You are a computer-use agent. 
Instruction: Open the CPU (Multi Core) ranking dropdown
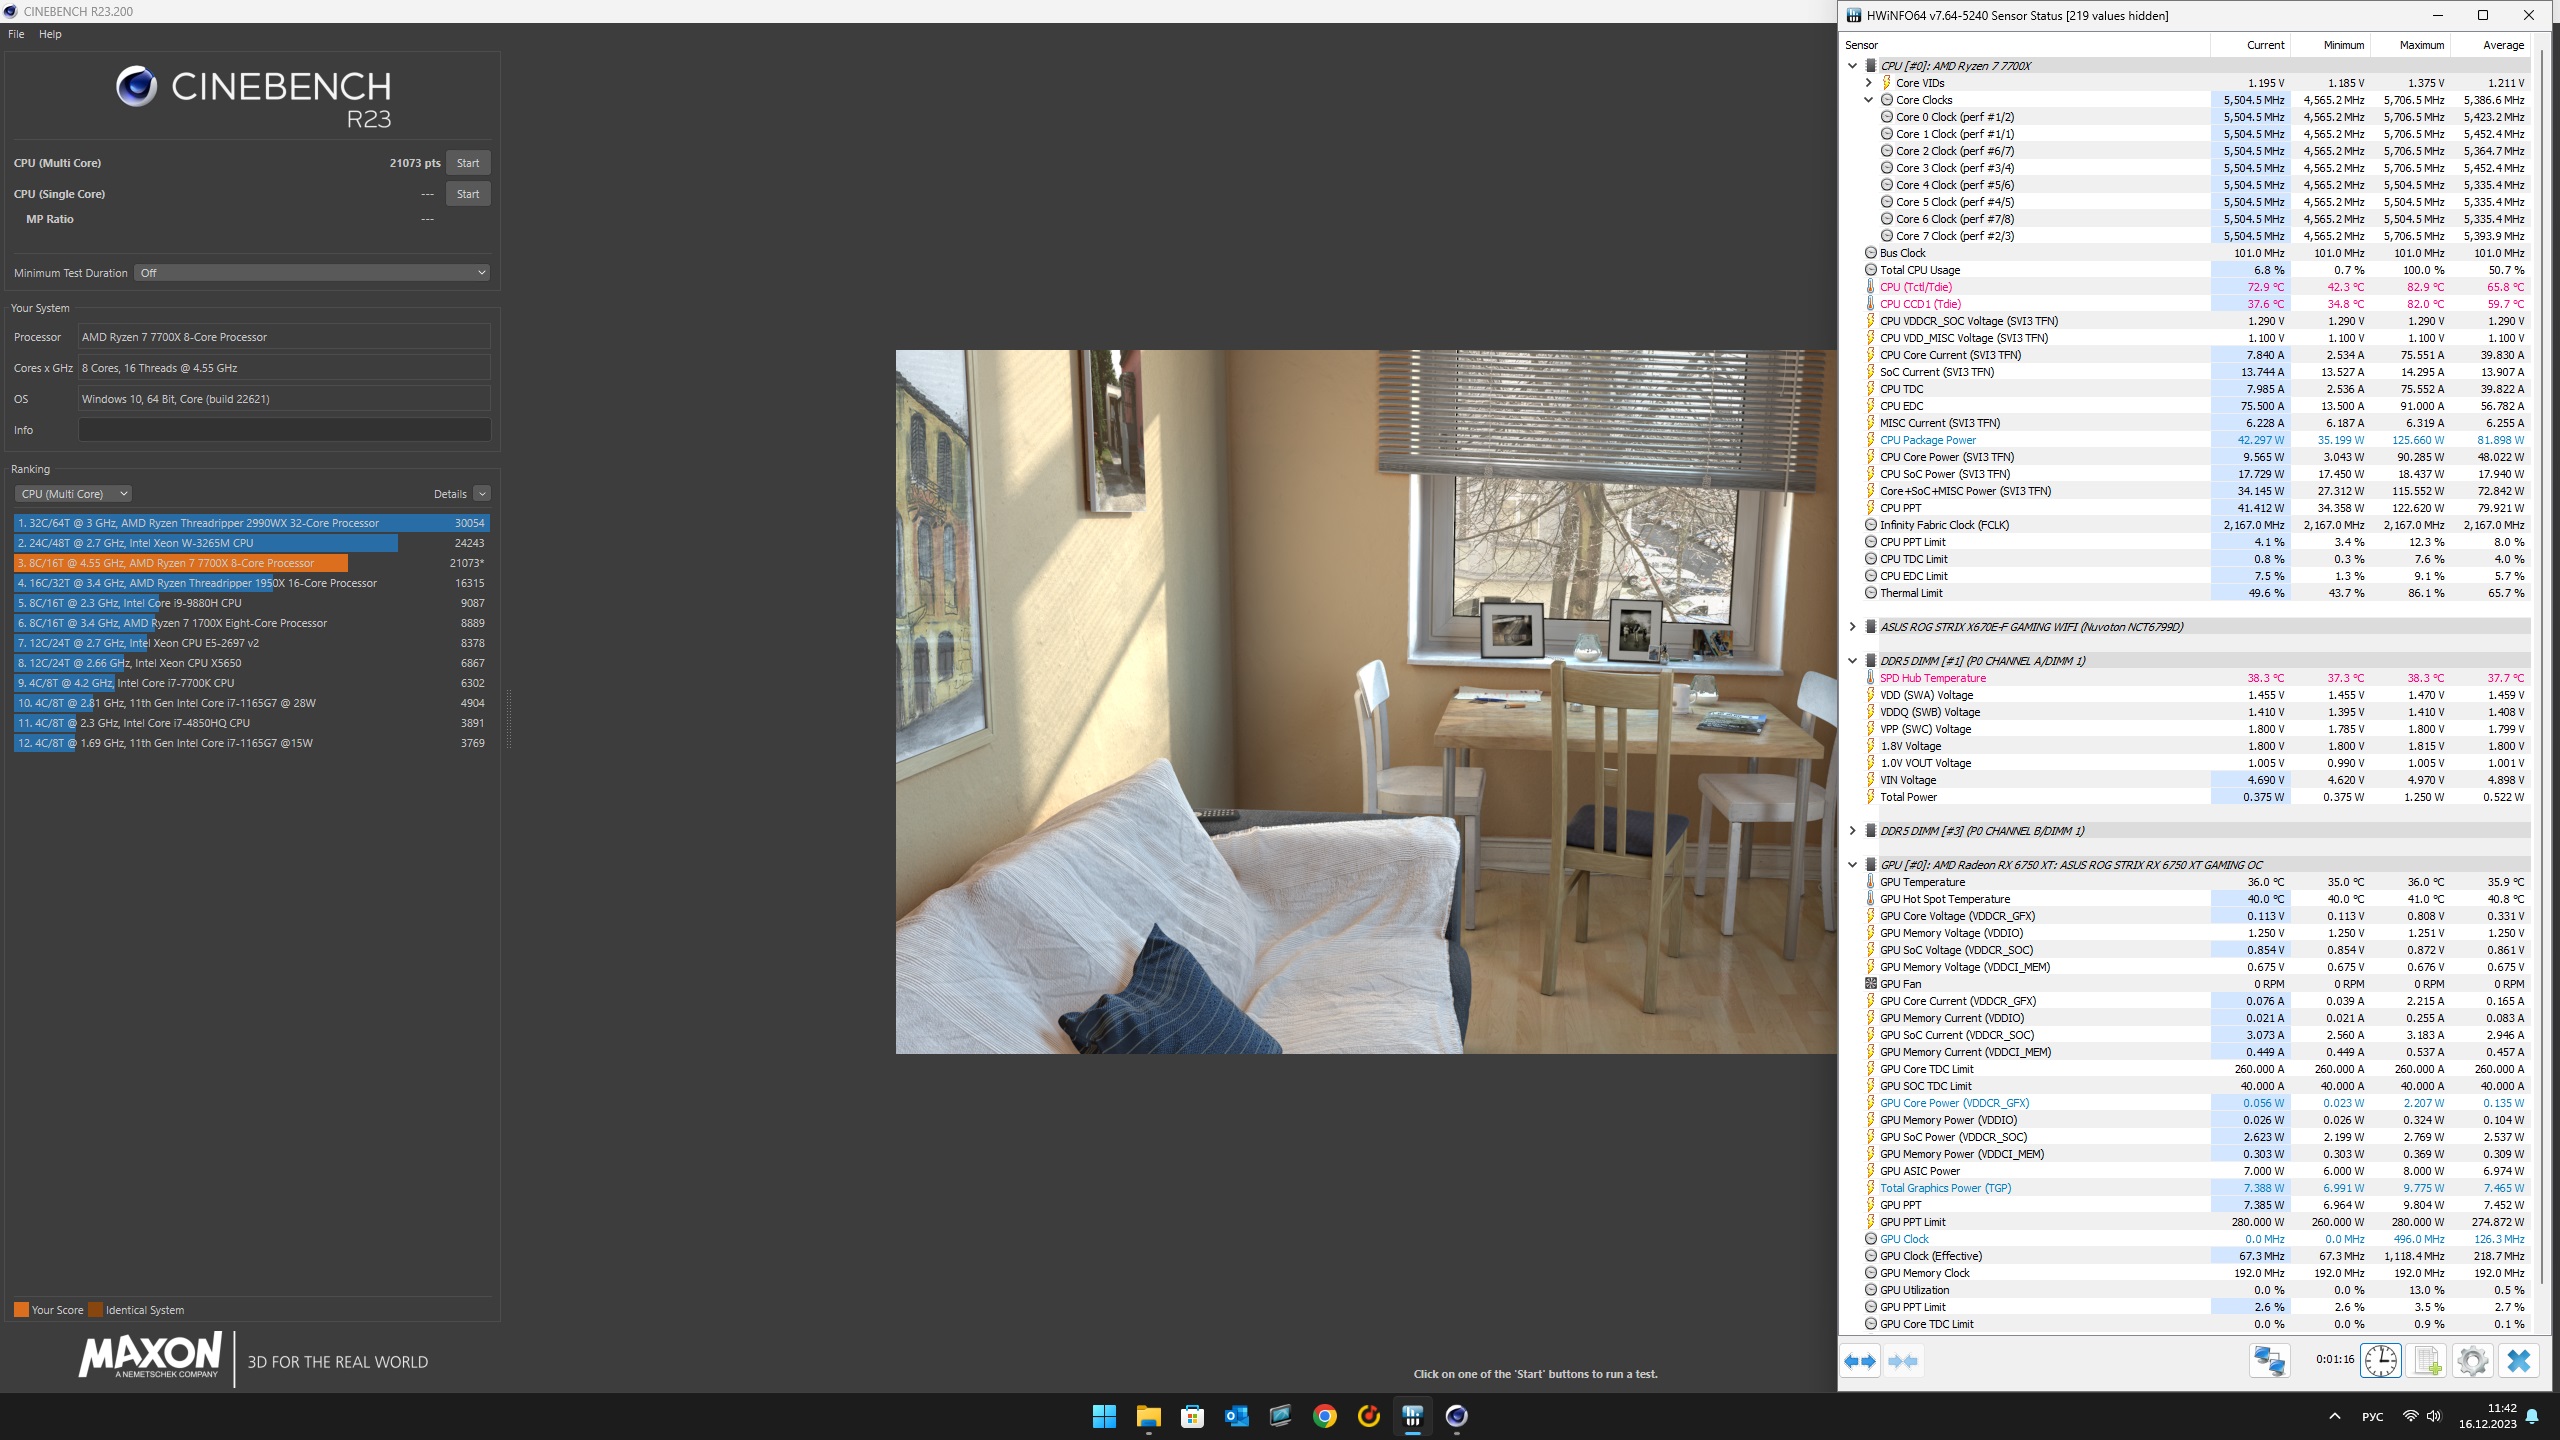click(x=74, y=494)
